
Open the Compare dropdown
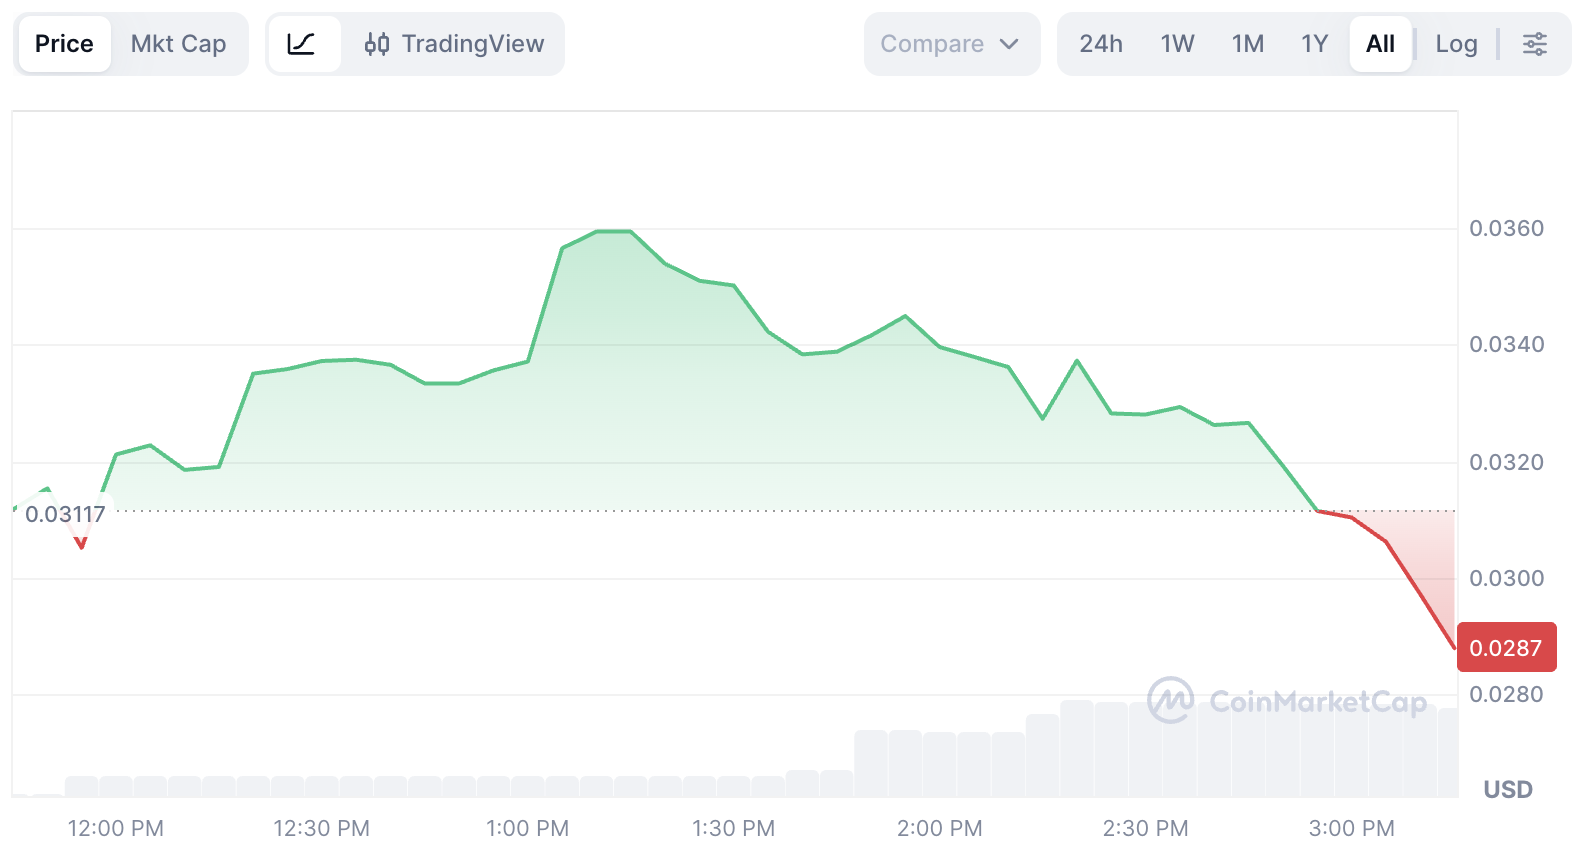[x=932, y=44]
